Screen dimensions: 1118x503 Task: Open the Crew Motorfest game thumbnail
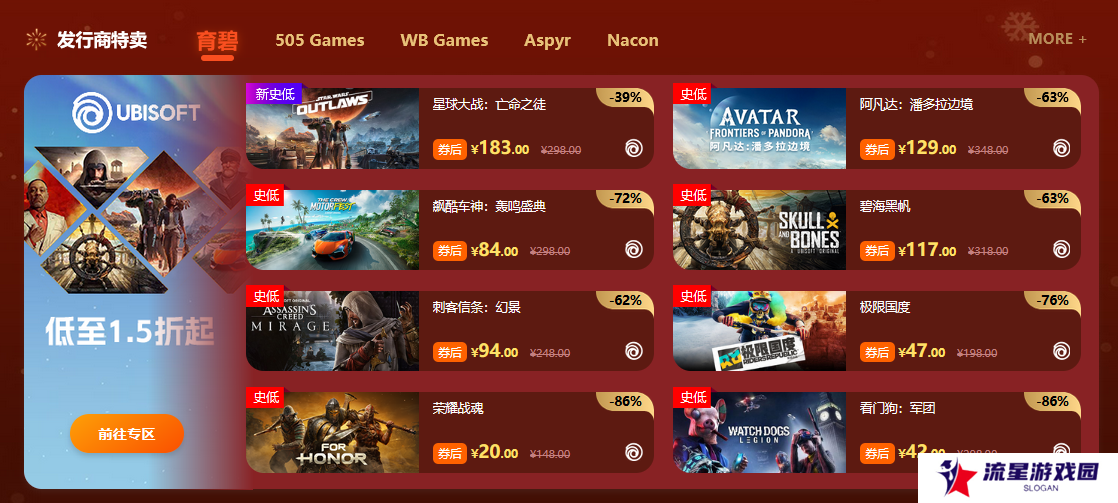332,230
